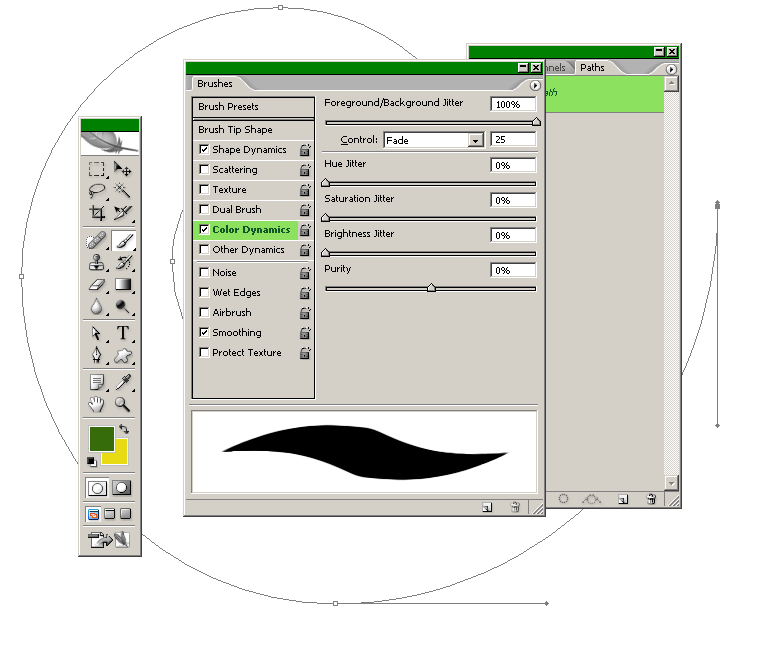Image resolution: width=760 pixels, height=653 pixels.
Task: Enable Scattering checkbox
Action: click(204, 169)
